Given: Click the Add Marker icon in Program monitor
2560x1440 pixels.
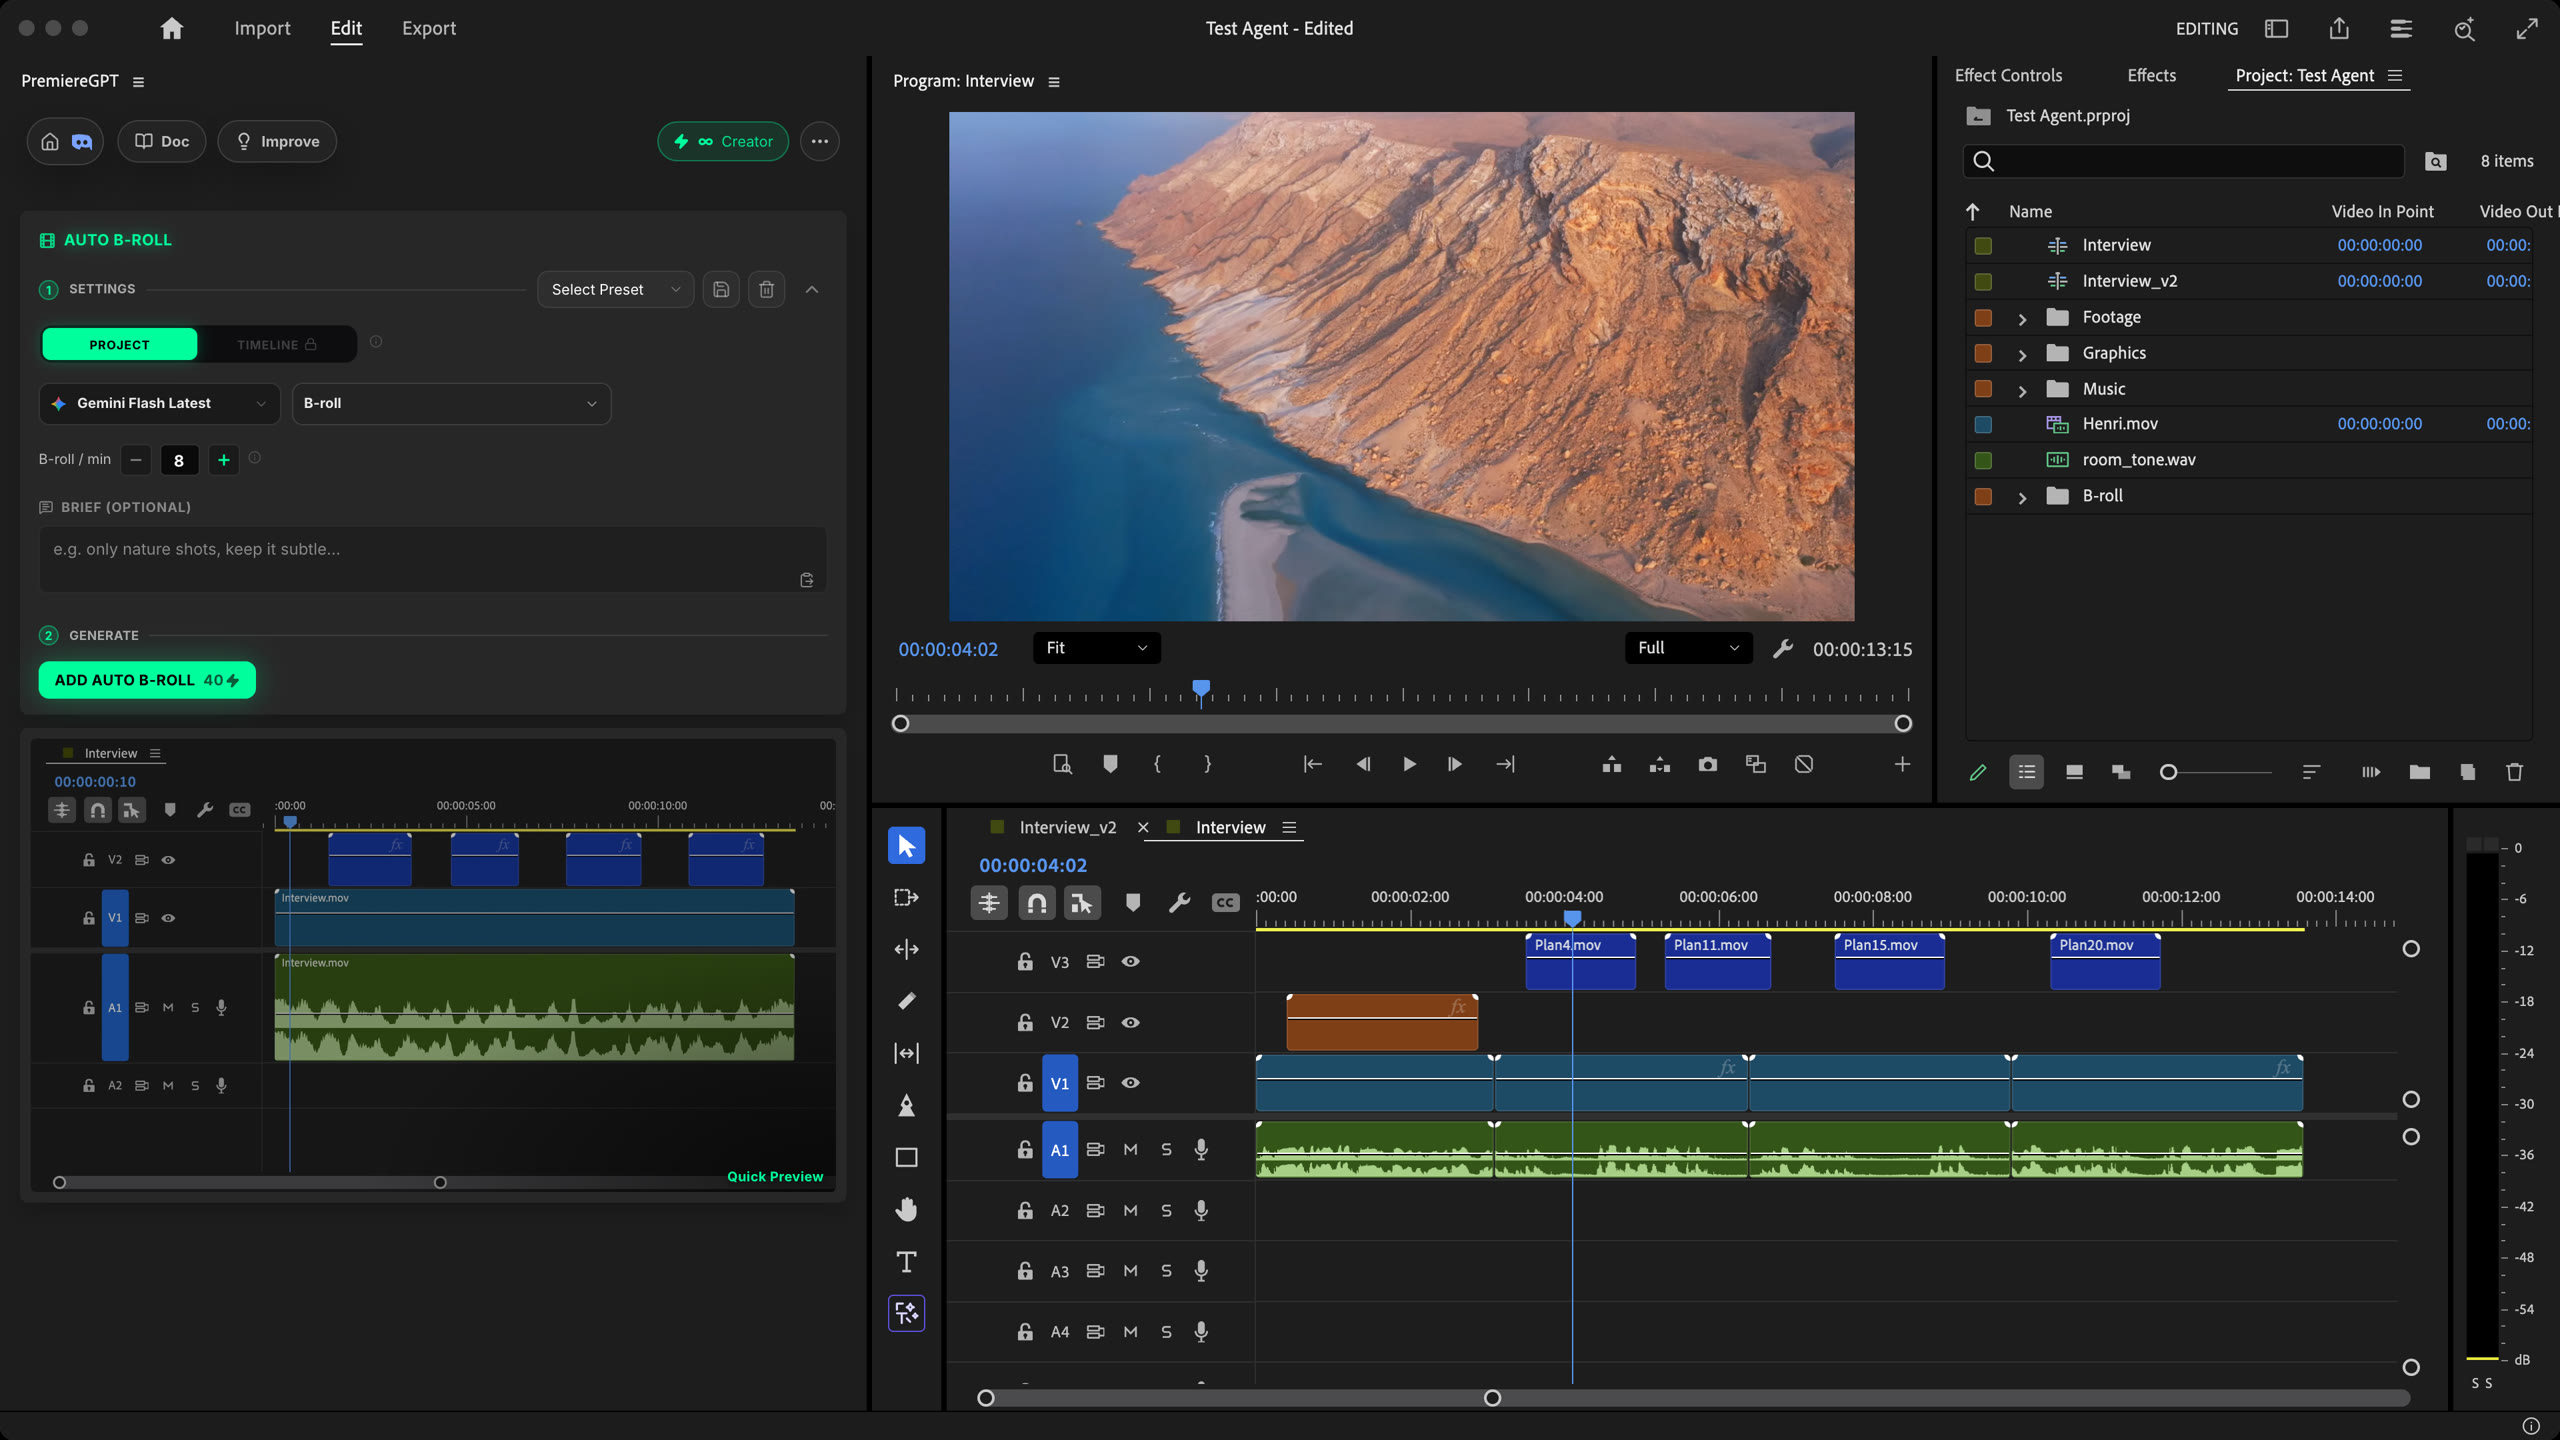Looking at the screenshot, I should coord(1110,764).
